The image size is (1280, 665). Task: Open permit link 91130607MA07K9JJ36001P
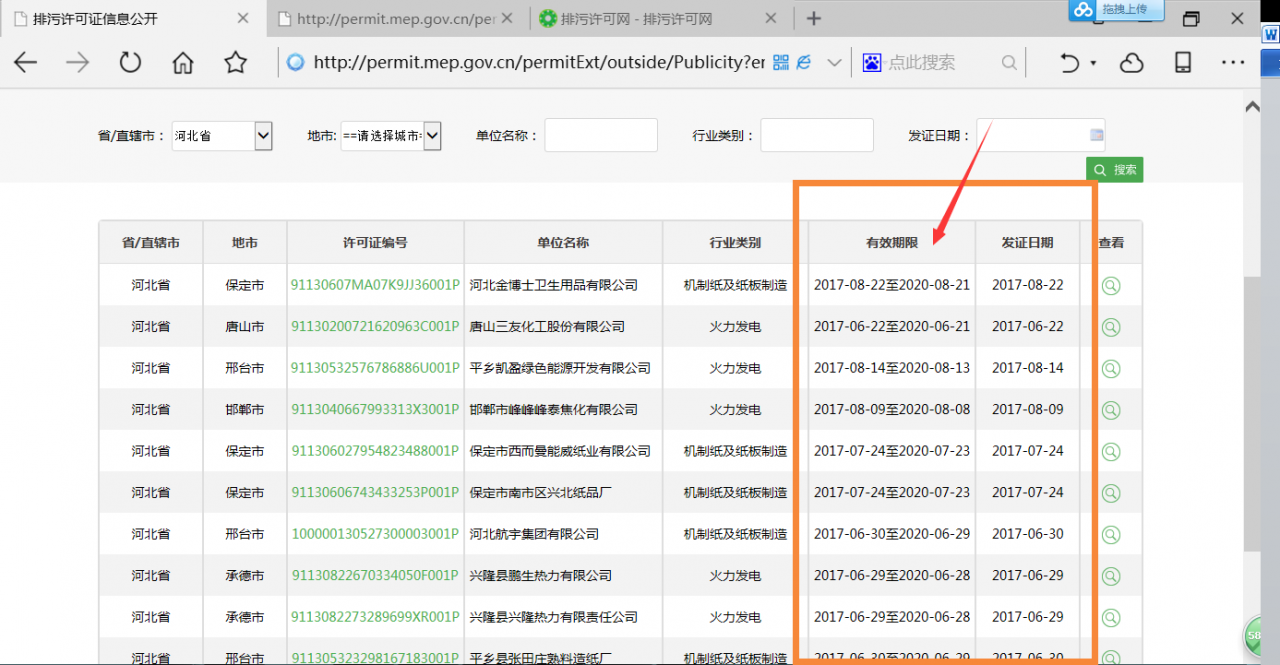point(374,284)
